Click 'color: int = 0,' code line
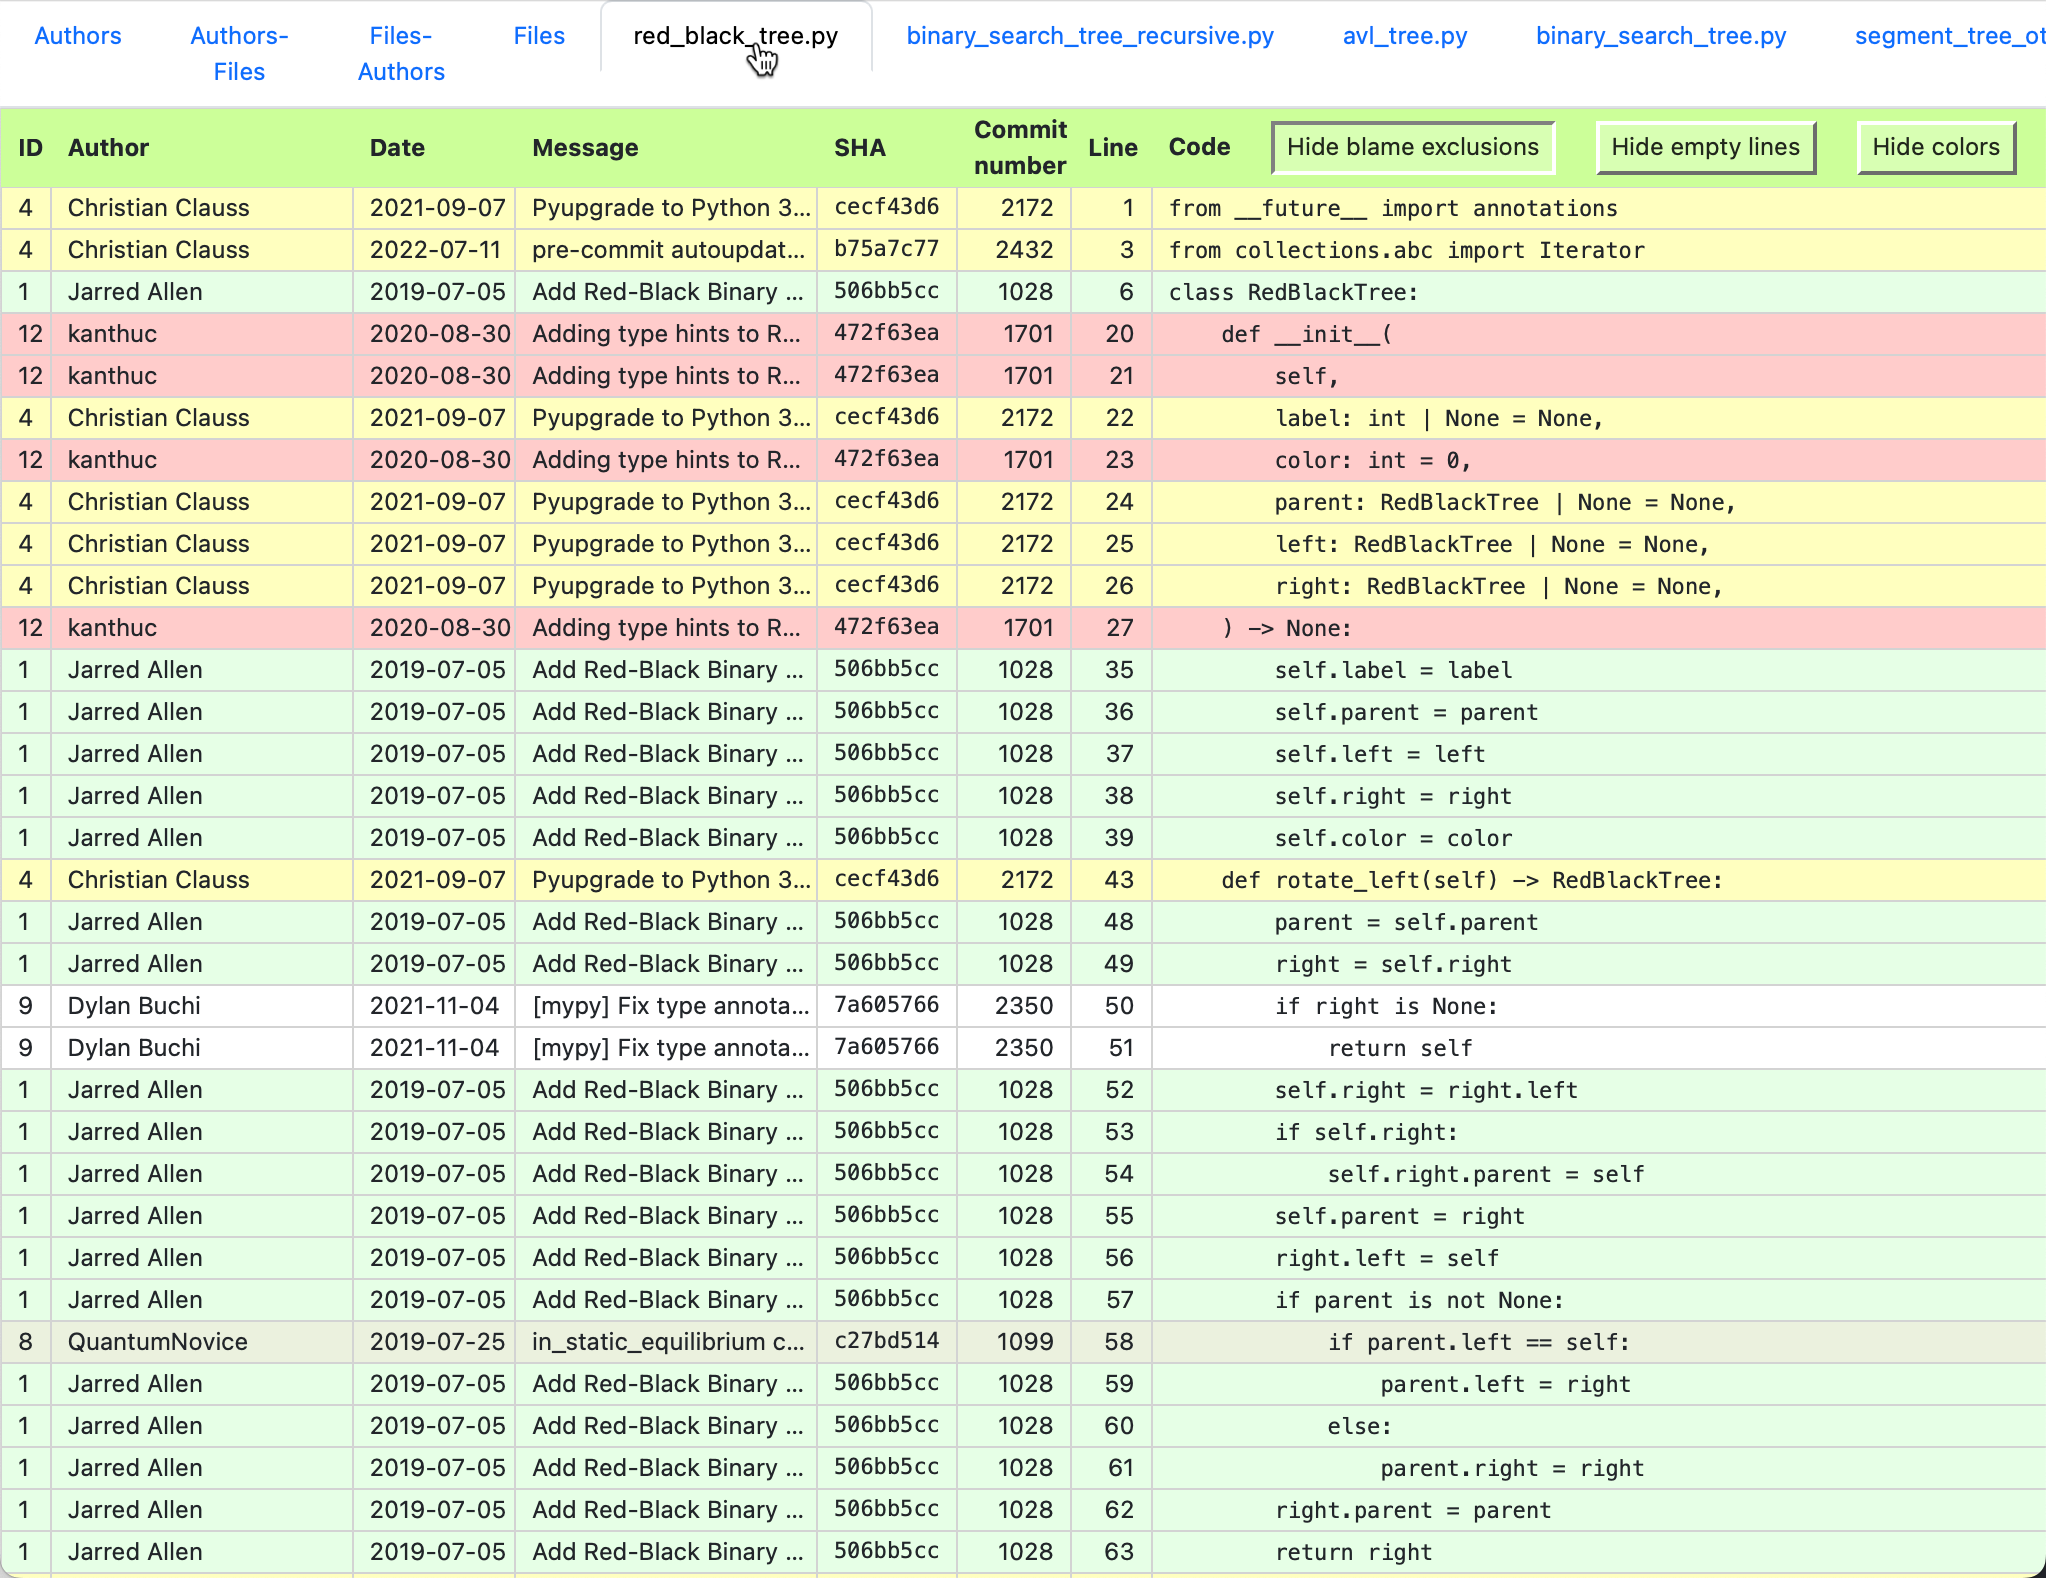 (x=1373, y=460)
